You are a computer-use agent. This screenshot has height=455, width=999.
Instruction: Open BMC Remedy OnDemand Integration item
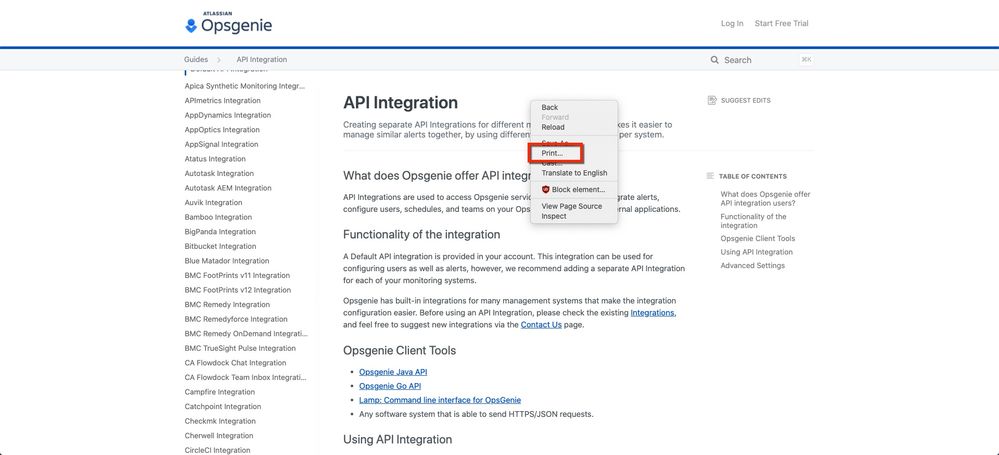pos(246,334)
